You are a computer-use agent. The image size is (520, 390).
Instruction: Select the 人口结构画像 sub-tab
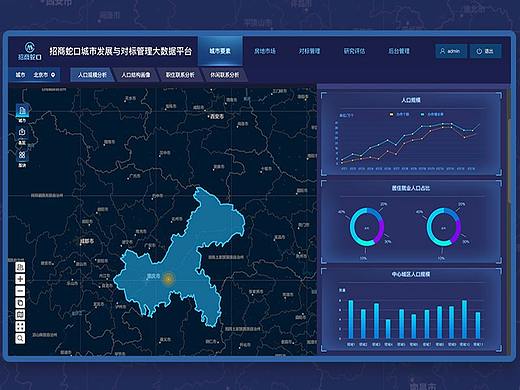[x=135, y=75]
